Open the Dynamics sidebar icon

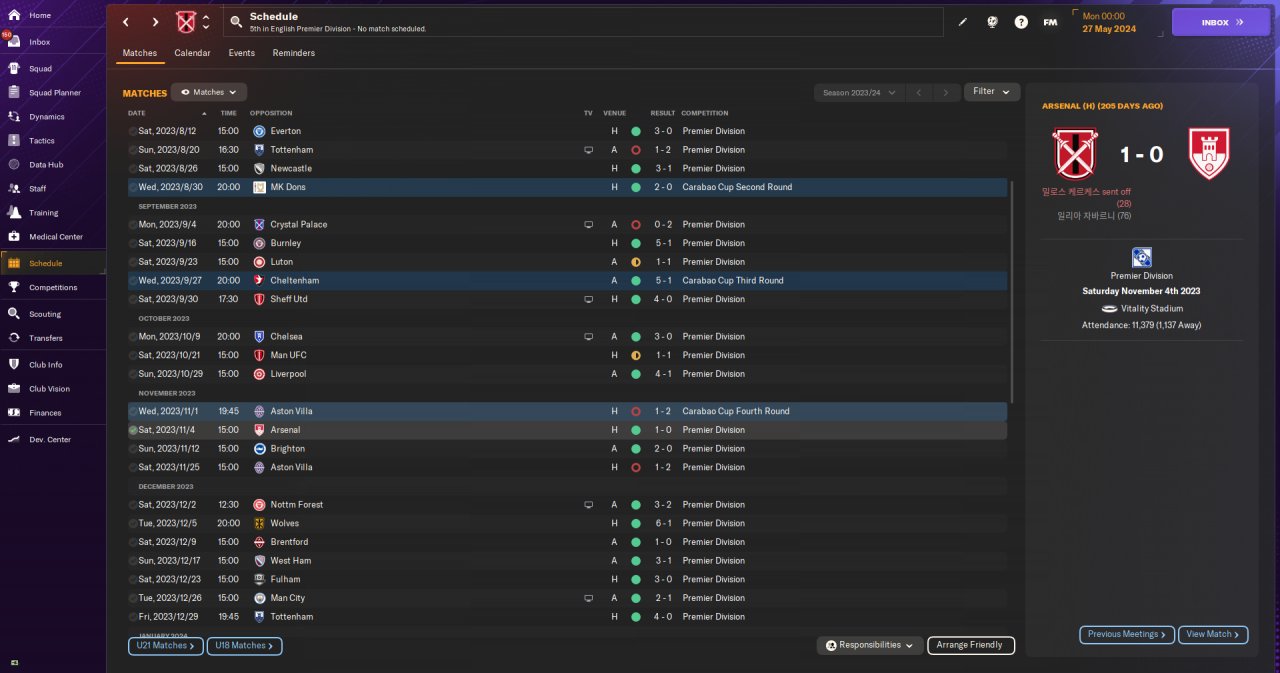click(14, 117)
